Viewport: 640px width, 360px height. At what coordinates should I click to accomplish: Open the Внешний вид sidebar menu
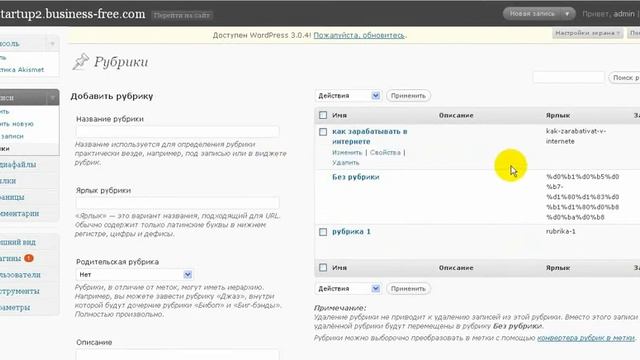click(18, 242)
